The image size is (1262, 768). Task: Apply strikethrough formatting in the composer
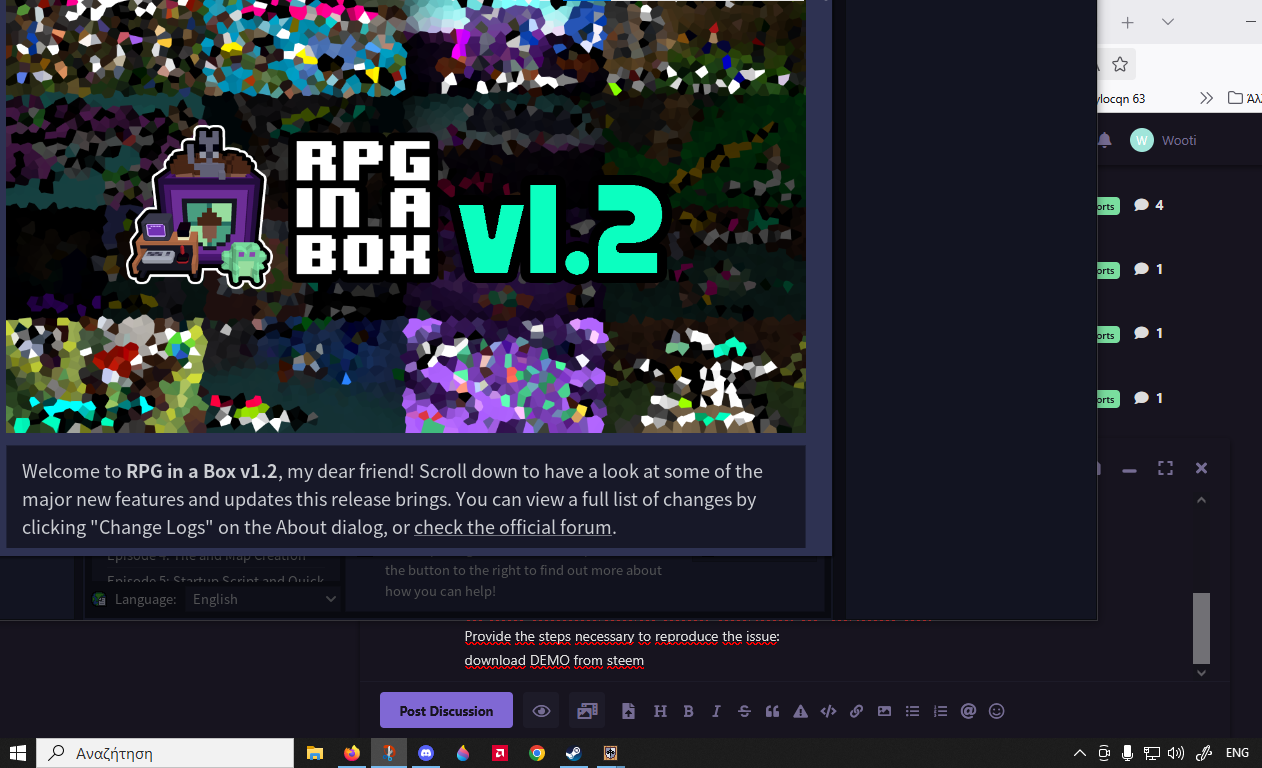tap(744, 711)
